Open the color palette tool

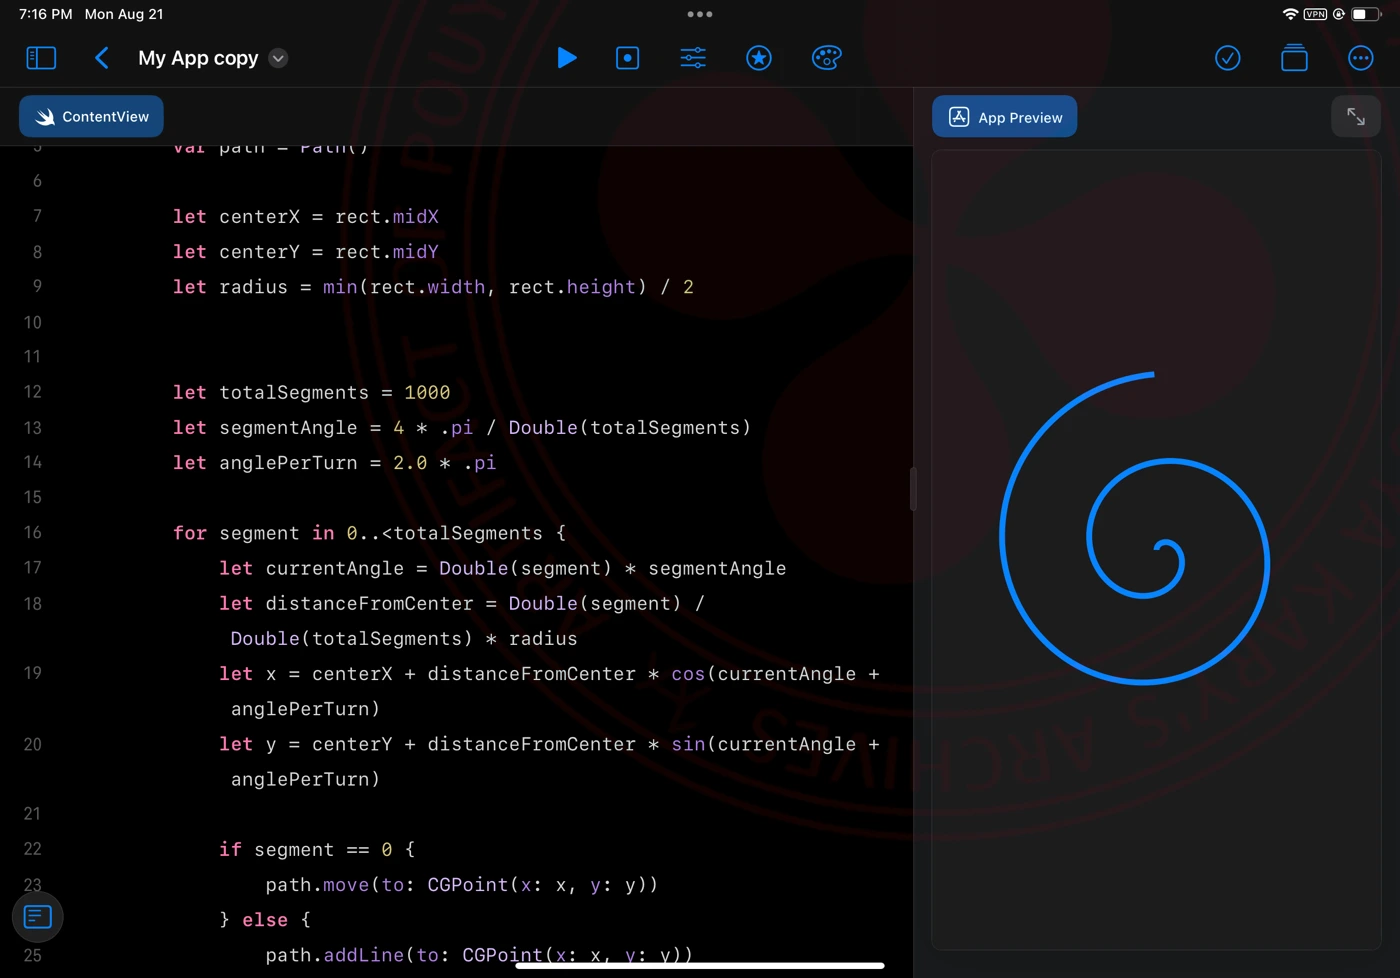[x=826, y=57]
